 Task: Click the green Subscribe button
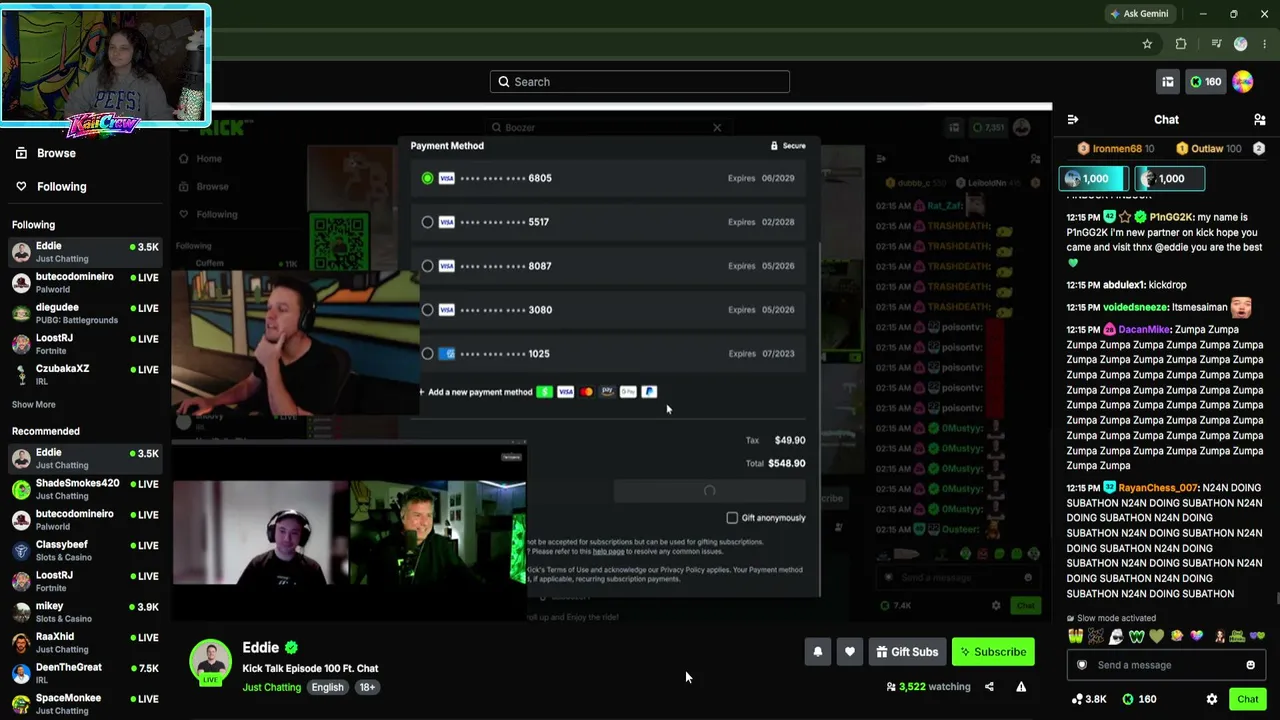(993, 652)
